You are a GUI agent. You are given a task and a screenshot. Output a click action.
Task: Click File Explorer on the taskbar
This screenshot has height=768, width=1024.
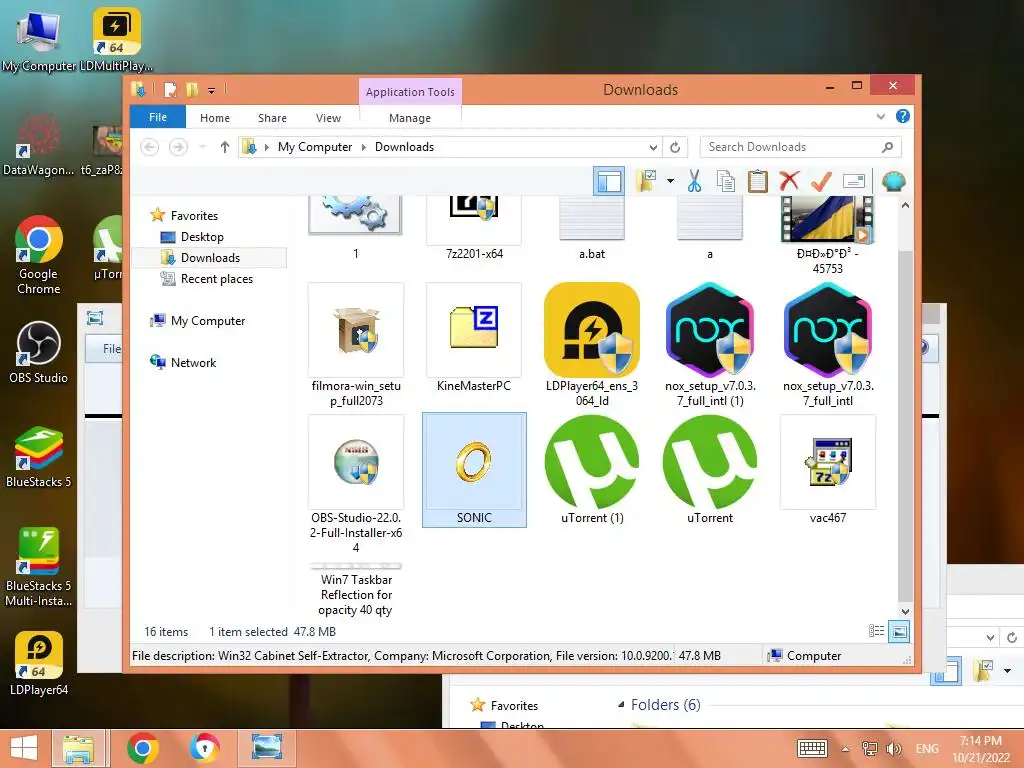pyautogui.click(x=78, y=748)
